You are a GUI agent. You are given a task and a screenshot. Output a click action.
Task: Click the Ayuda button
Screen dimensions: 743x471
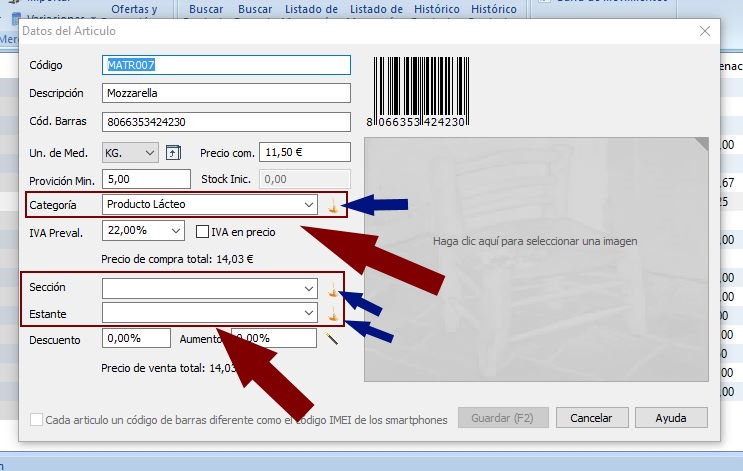click(671, 418)
